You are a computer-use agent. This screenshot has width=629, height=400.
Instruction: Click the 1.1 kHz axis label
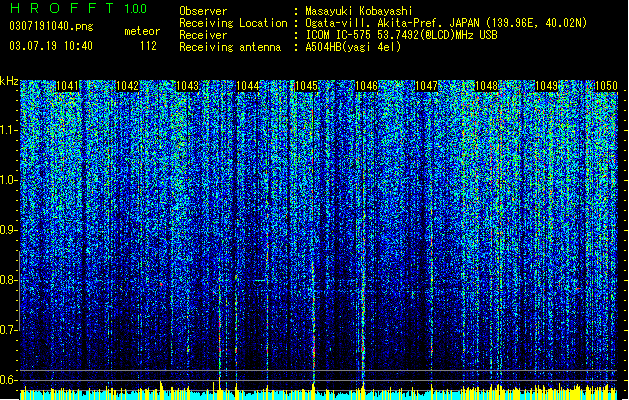pyautogui.click(x=9, y=130)
